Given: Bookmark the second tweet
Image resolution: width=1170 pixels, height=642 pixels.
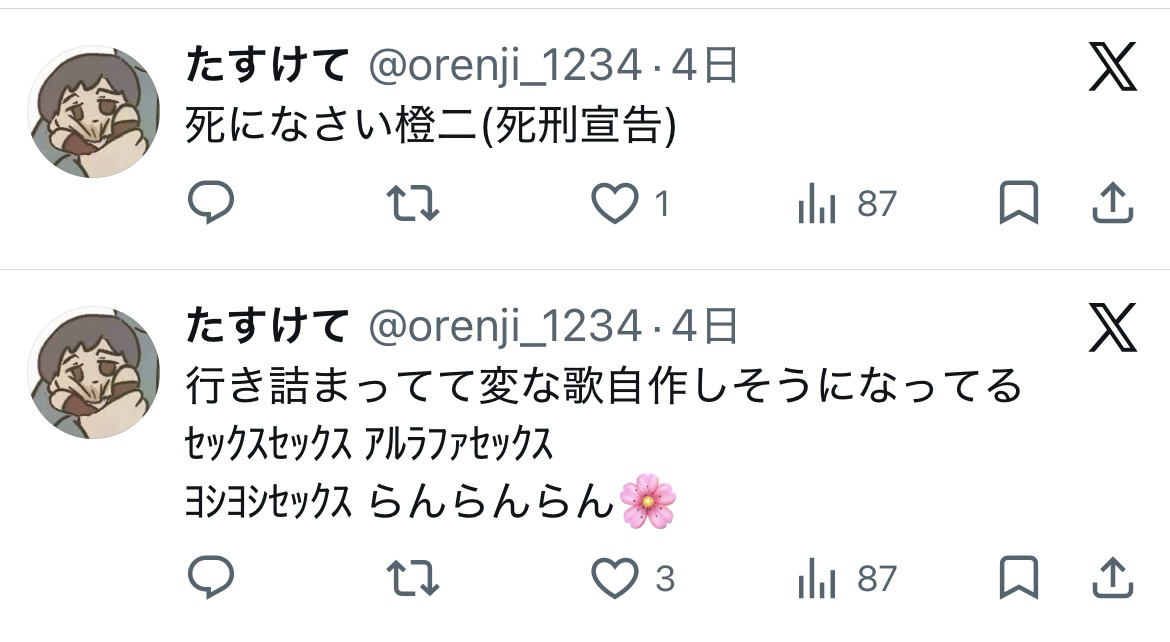Looking at the screenshot, I should [x=1019, y=577].
